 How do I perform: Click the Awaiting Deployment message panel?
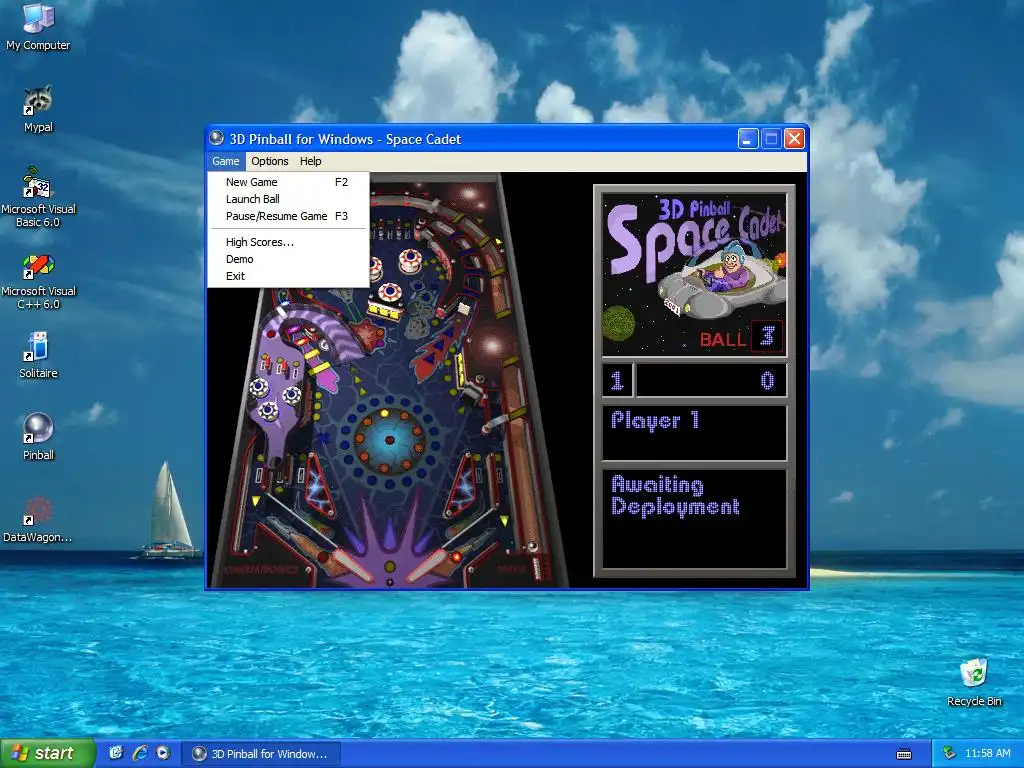[x=694, y=519]
